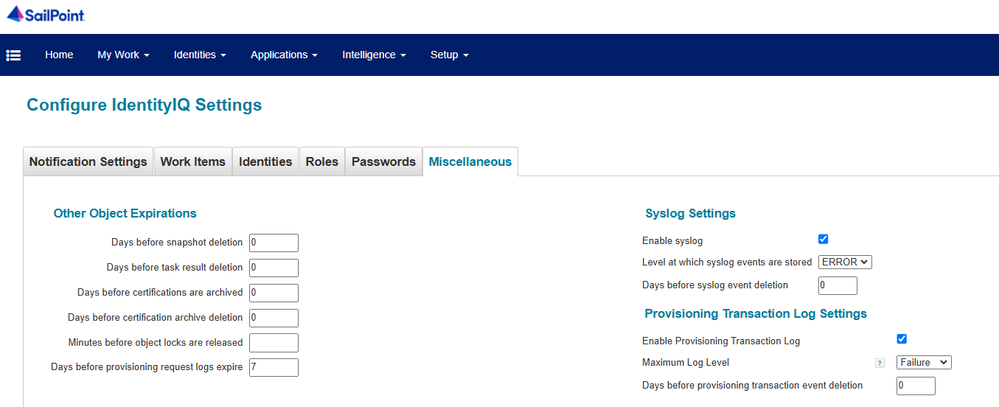Focus the Minutes before object locks released field

pyautogui.click(x=274, y=343)
